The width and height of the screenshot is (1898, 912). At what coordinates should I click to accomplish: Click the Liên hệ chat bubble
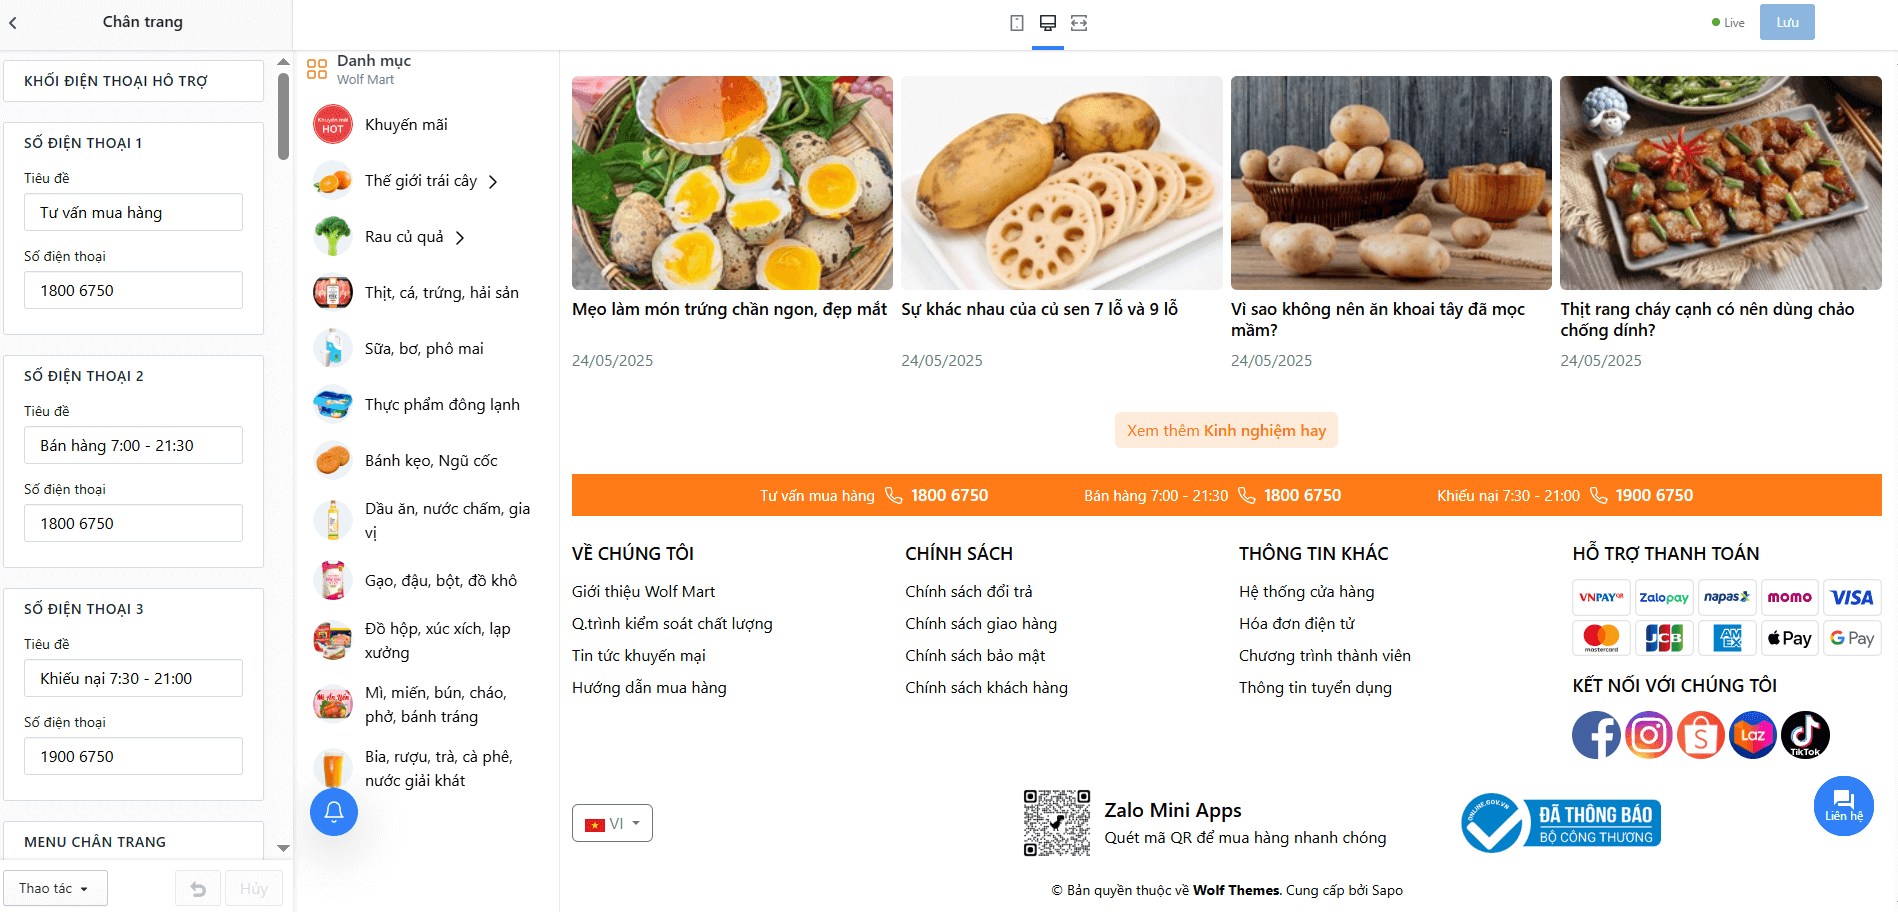tap(1844, 806)
